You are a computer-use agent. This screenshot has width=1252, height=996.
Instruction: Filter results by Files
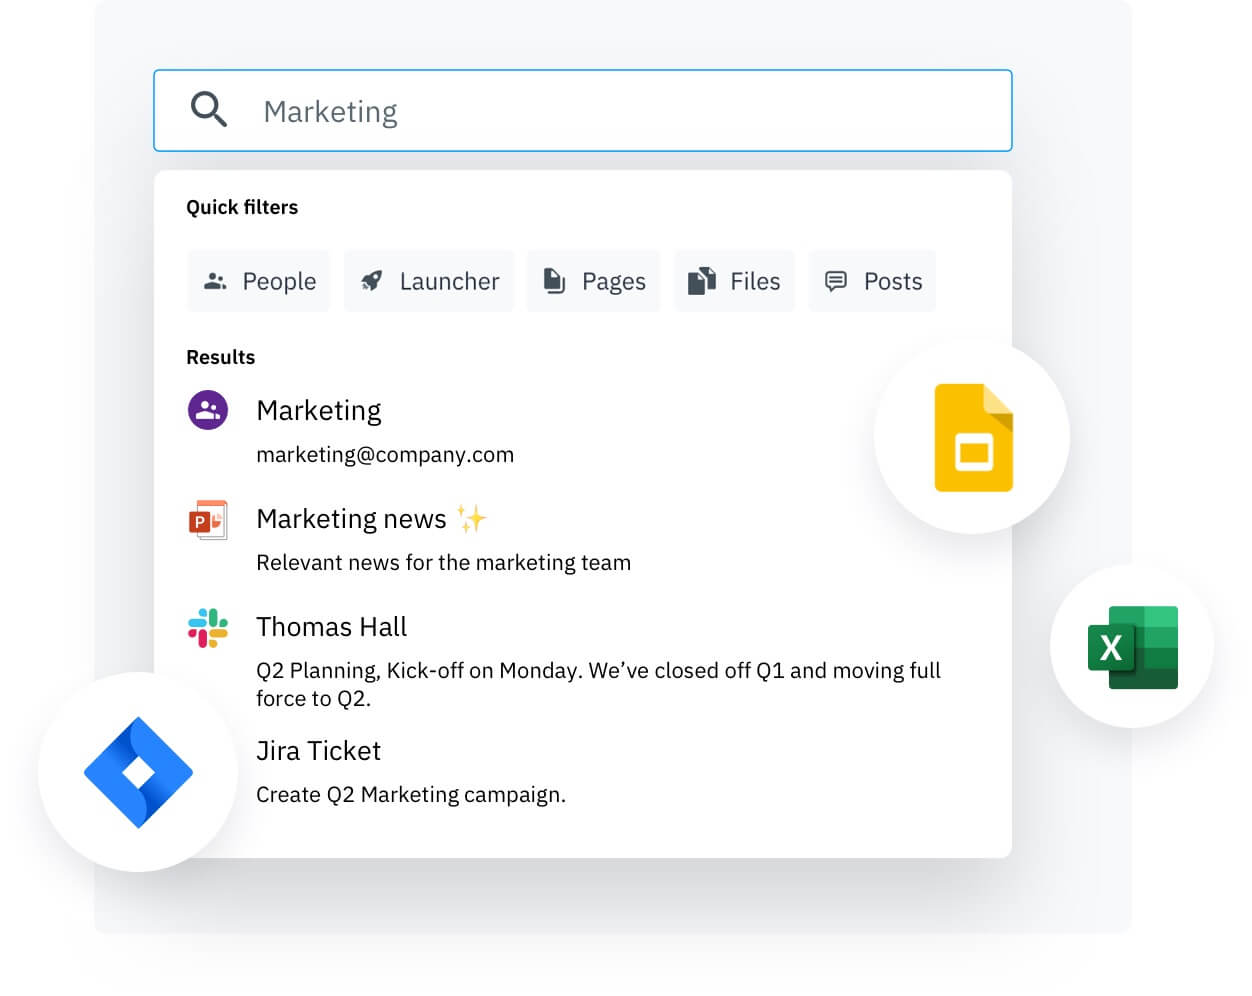point(734,281)
